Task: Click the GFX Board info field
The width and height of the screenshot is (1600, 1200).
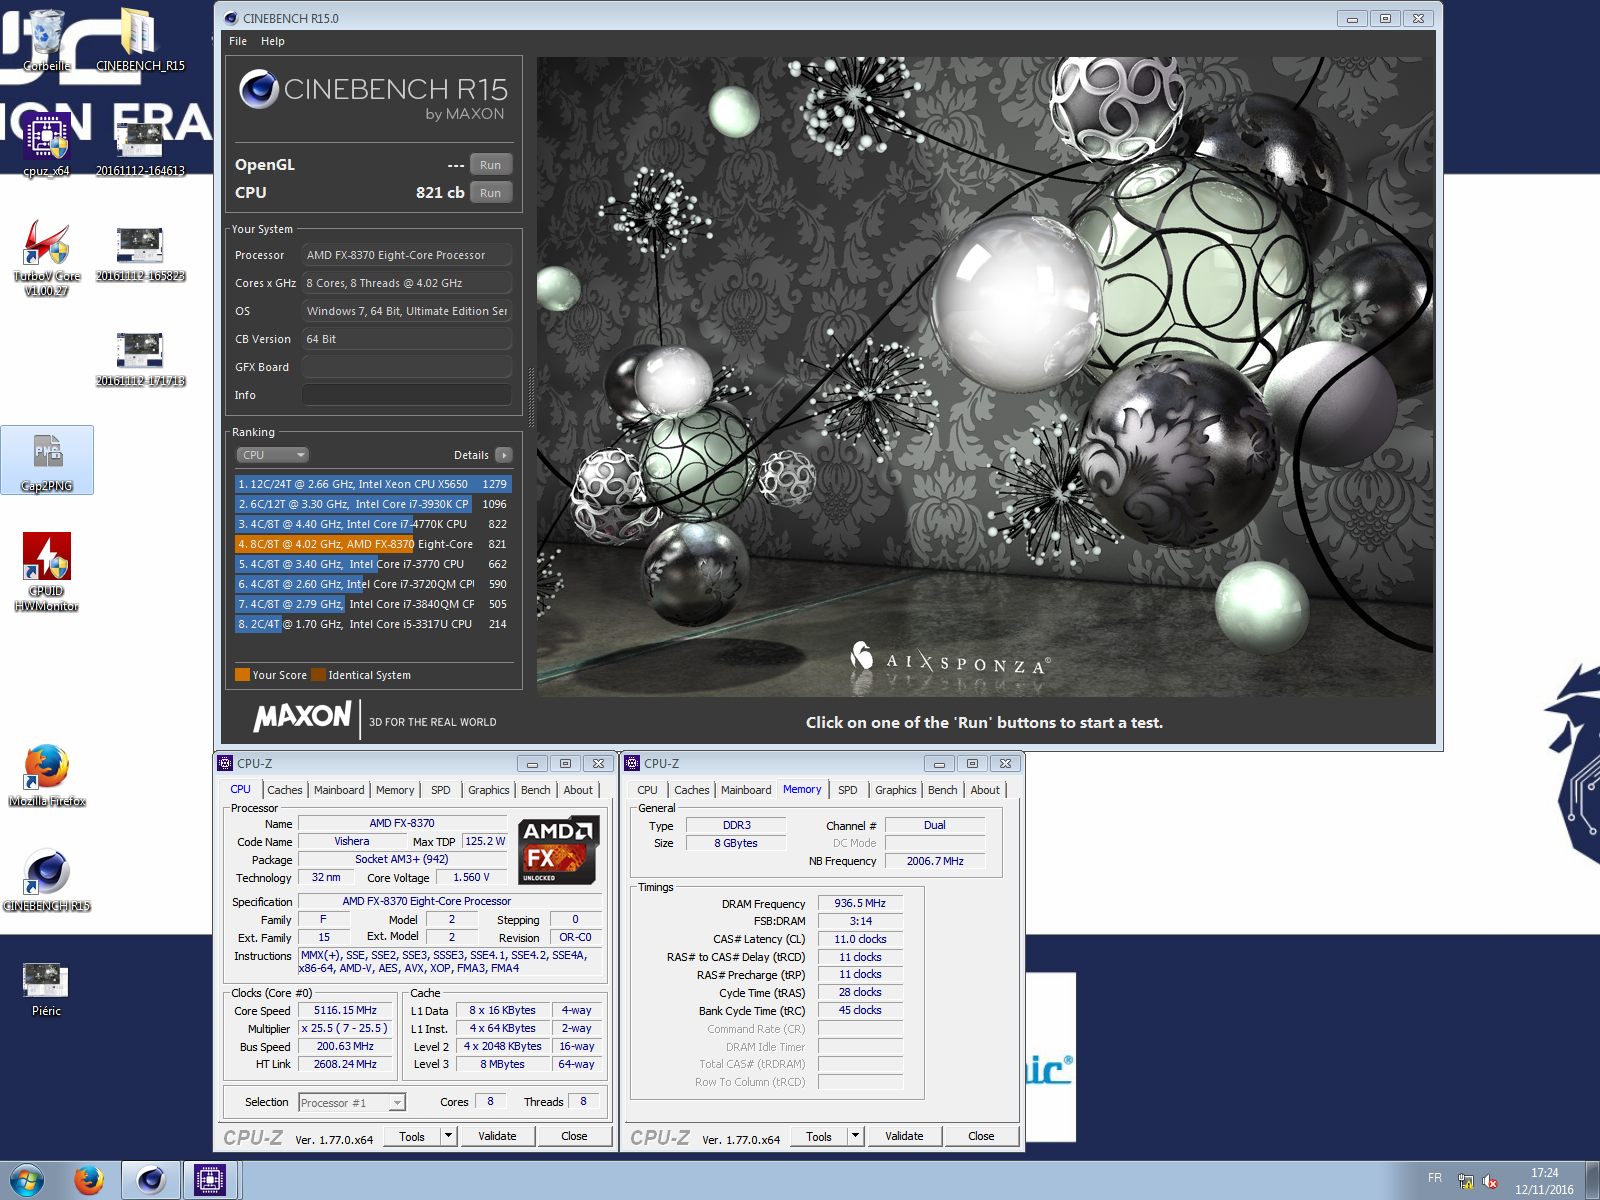Action: [407, 367]
